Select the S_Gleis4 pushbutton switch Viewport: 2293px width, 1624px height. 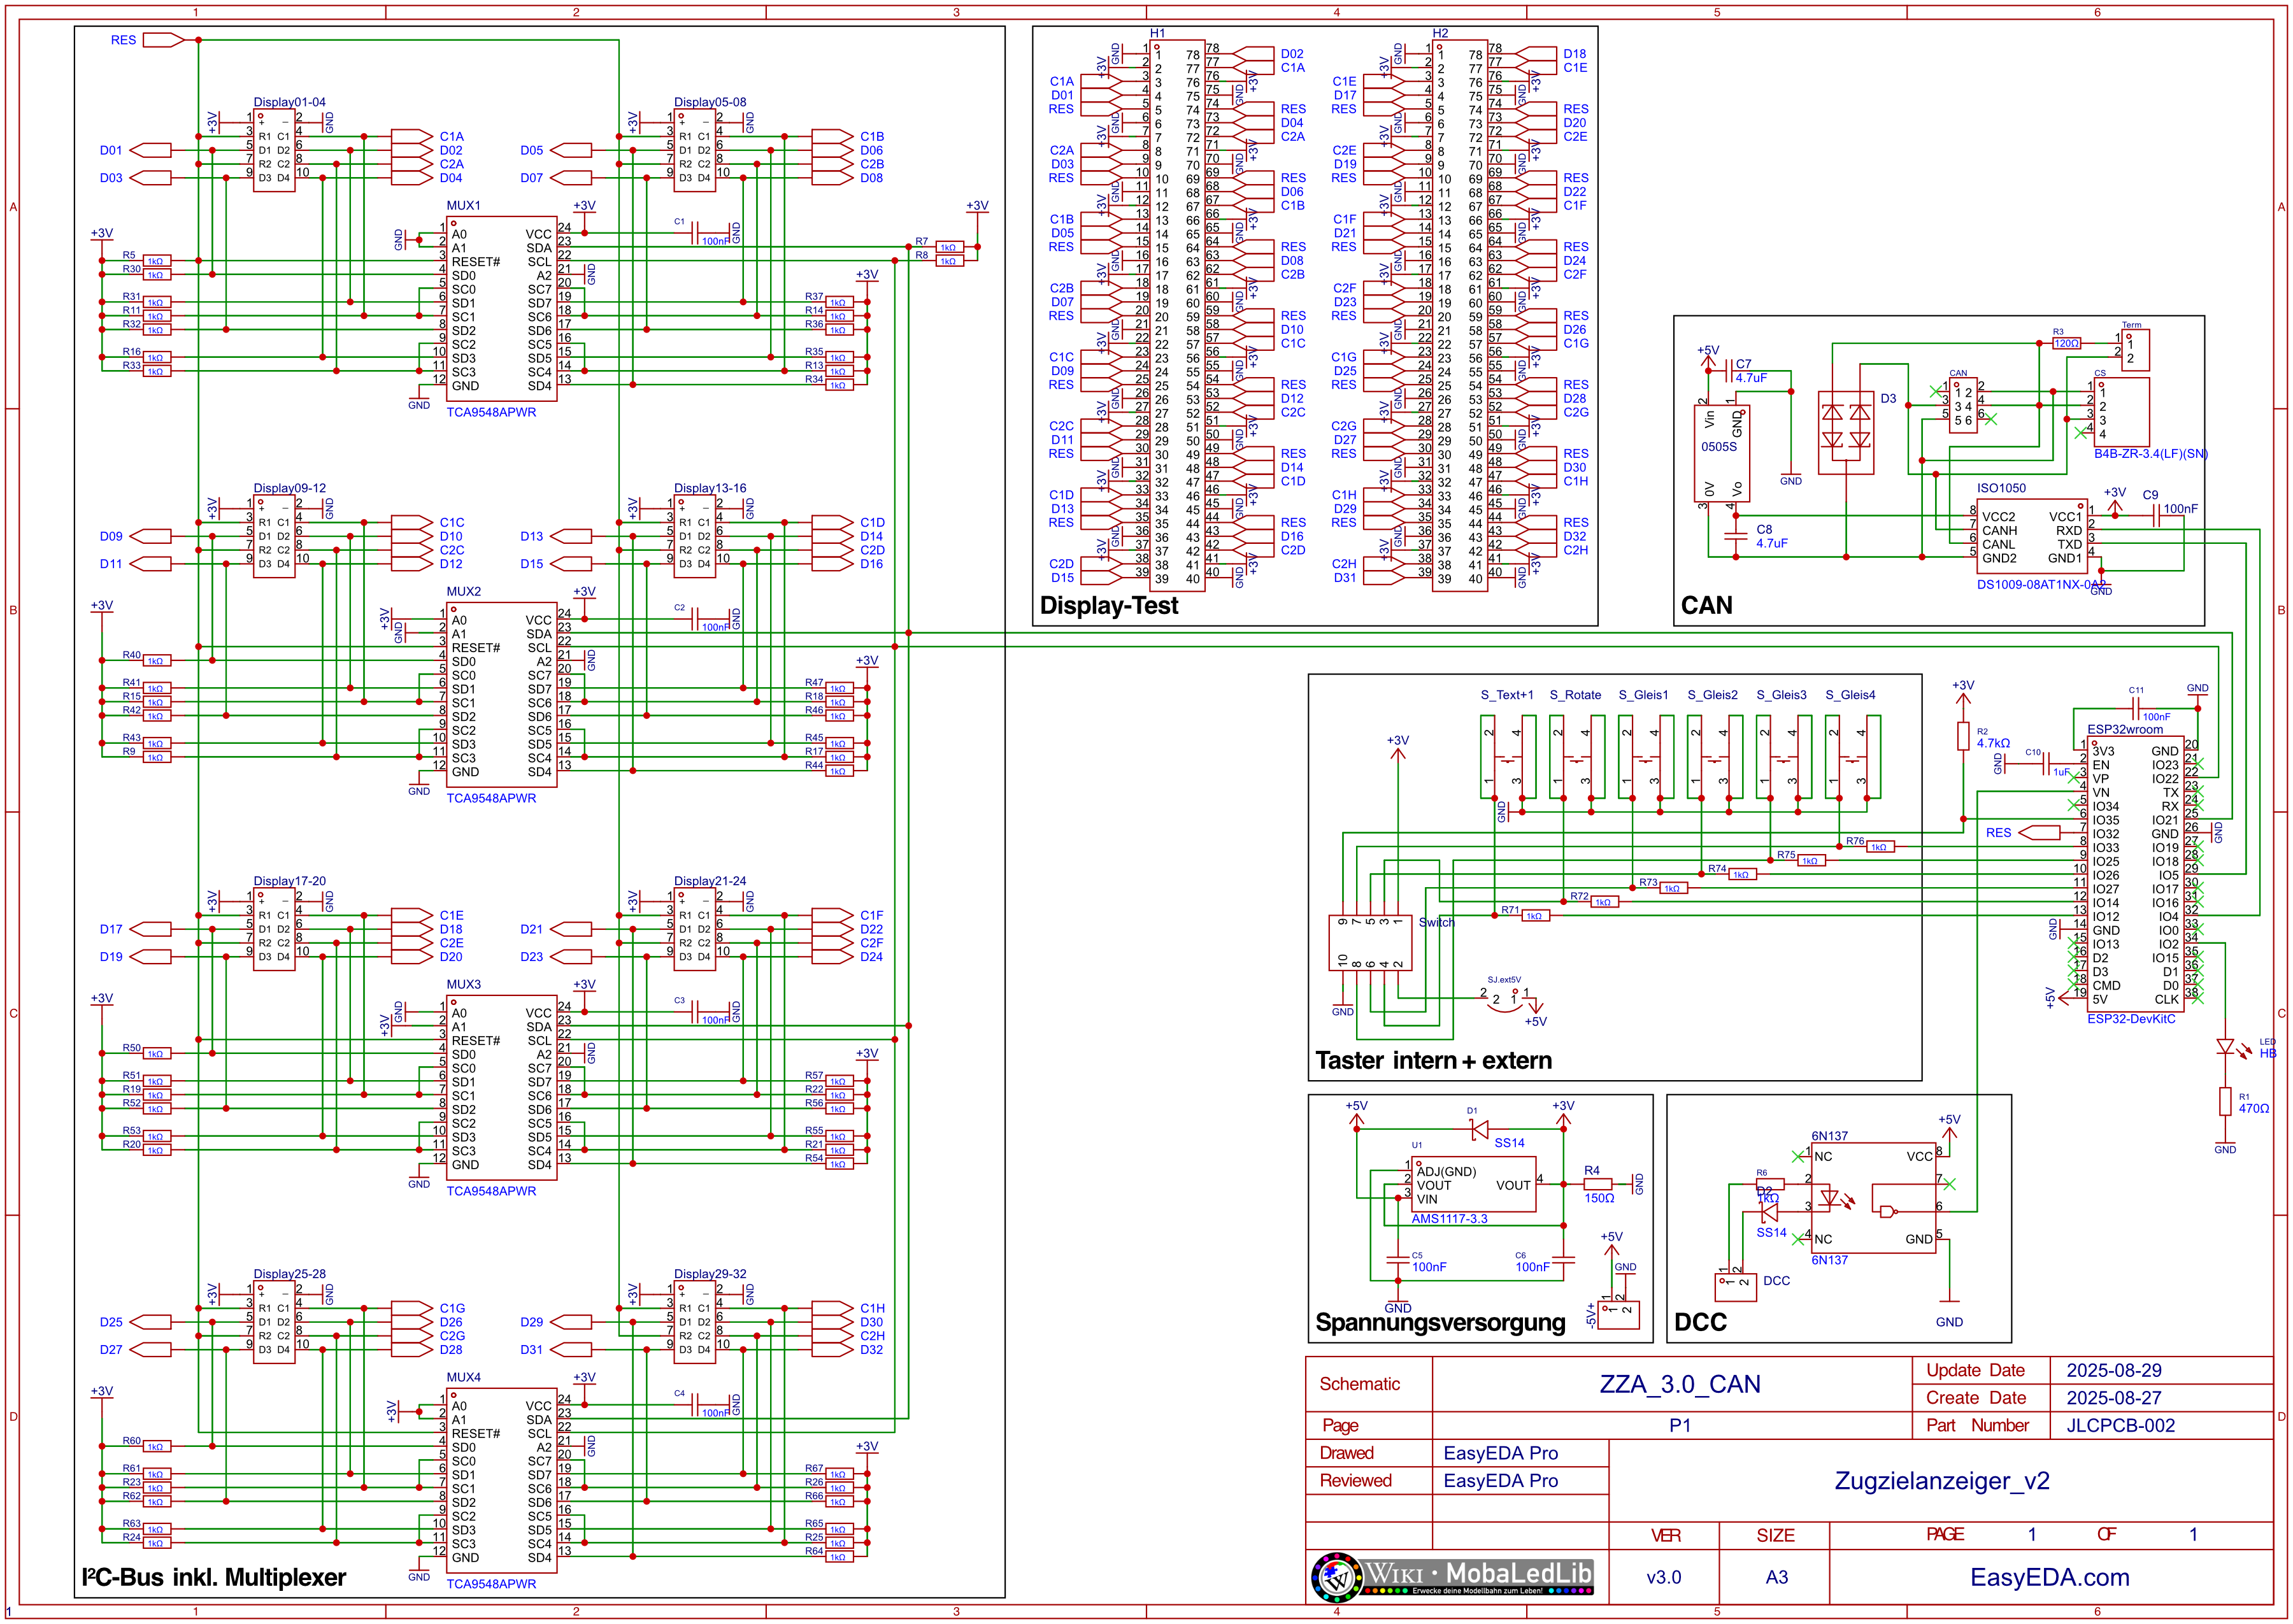1852,757
